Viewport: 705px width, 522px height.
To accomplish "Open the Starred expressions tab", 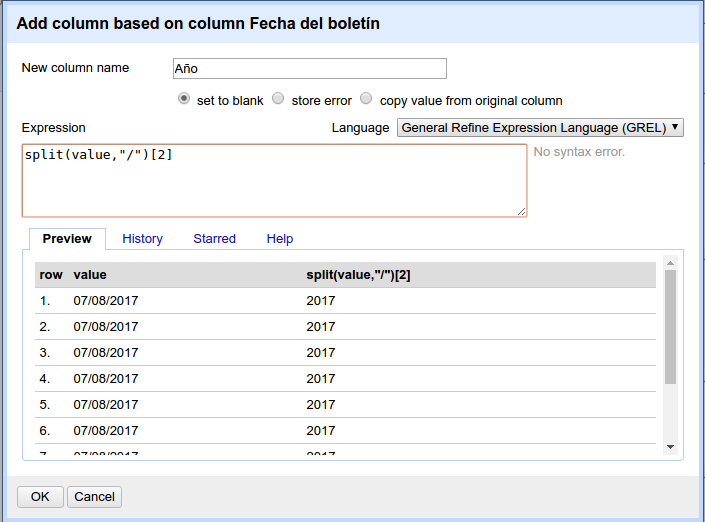I will pos(214,239).
